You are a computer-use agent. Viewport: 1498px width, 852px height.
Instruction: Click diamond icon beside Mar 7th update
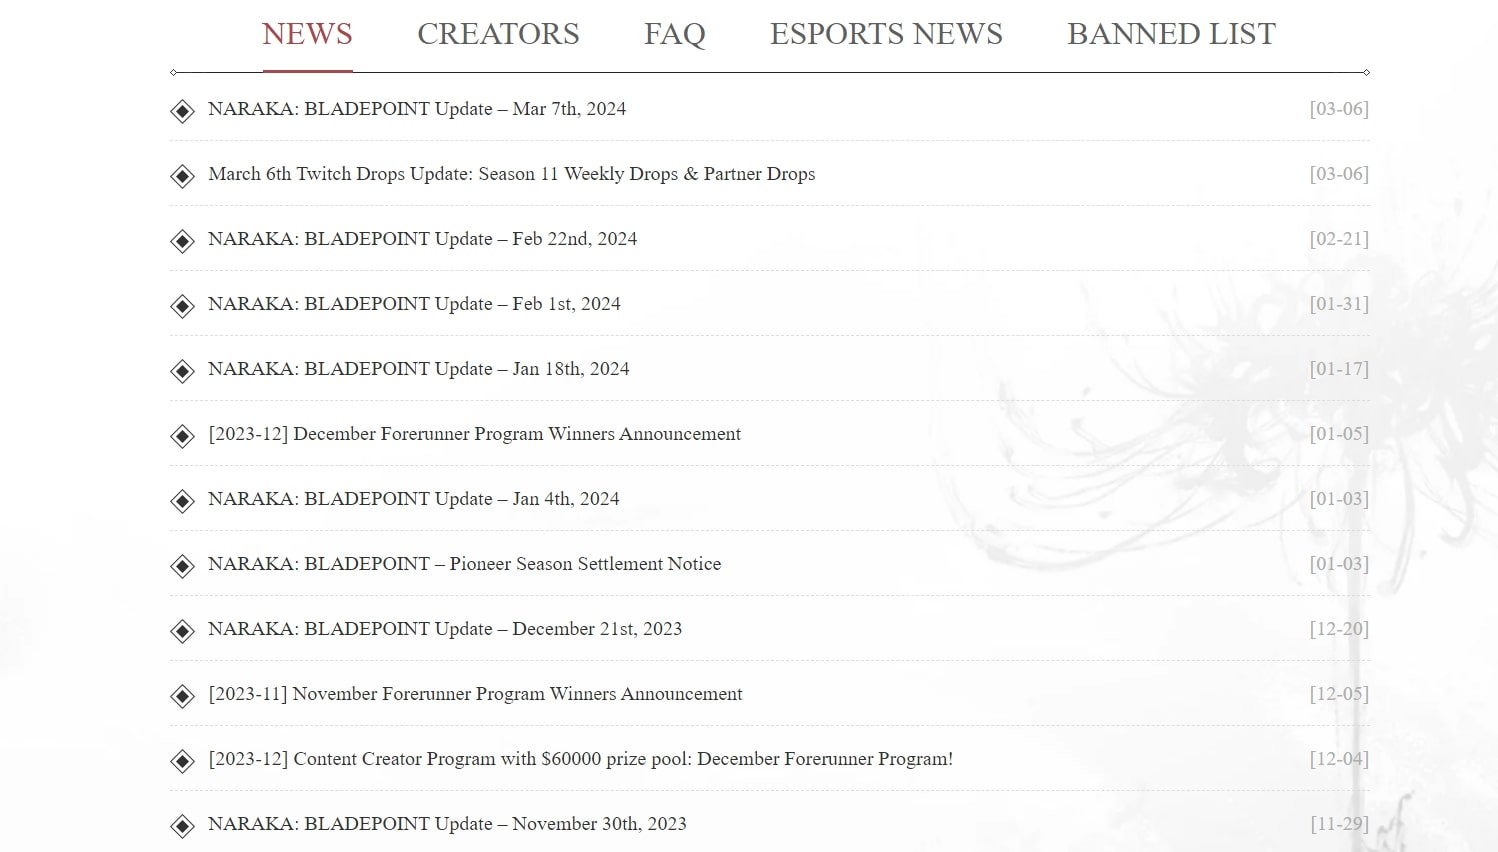pos(182,111)
